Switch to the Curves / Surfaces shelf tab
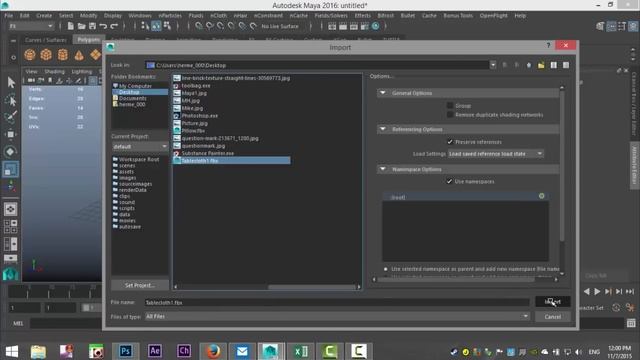 point(45,40)
